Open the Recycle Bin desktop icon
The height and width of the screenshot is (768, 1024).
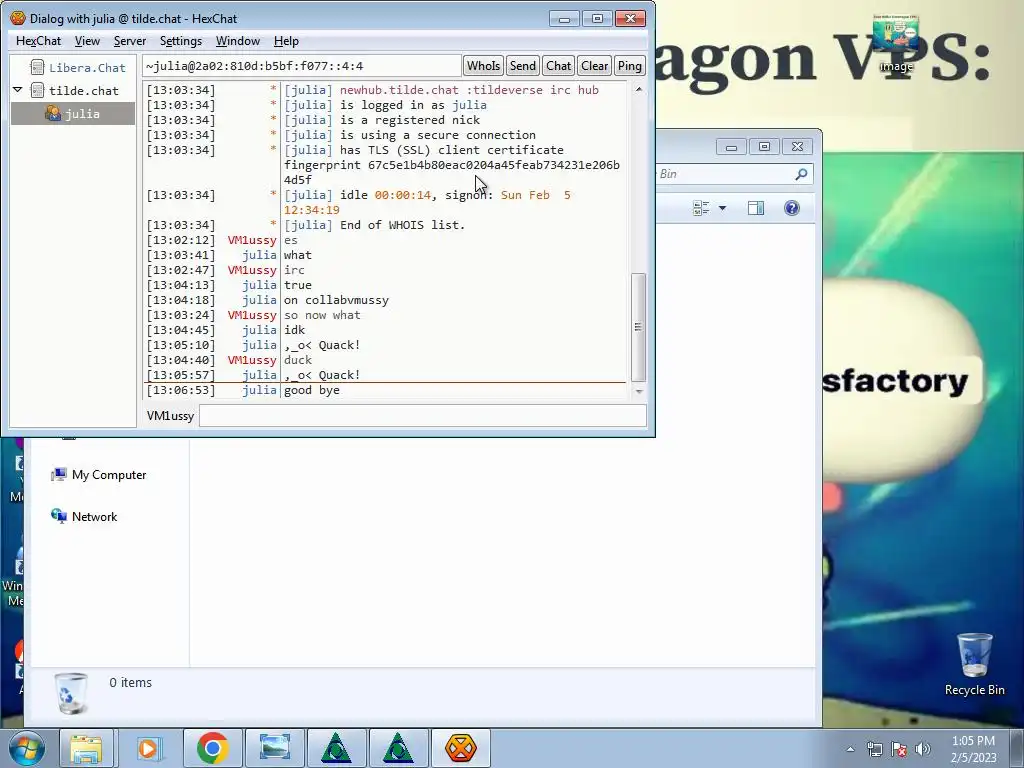(x=974, y=664)
